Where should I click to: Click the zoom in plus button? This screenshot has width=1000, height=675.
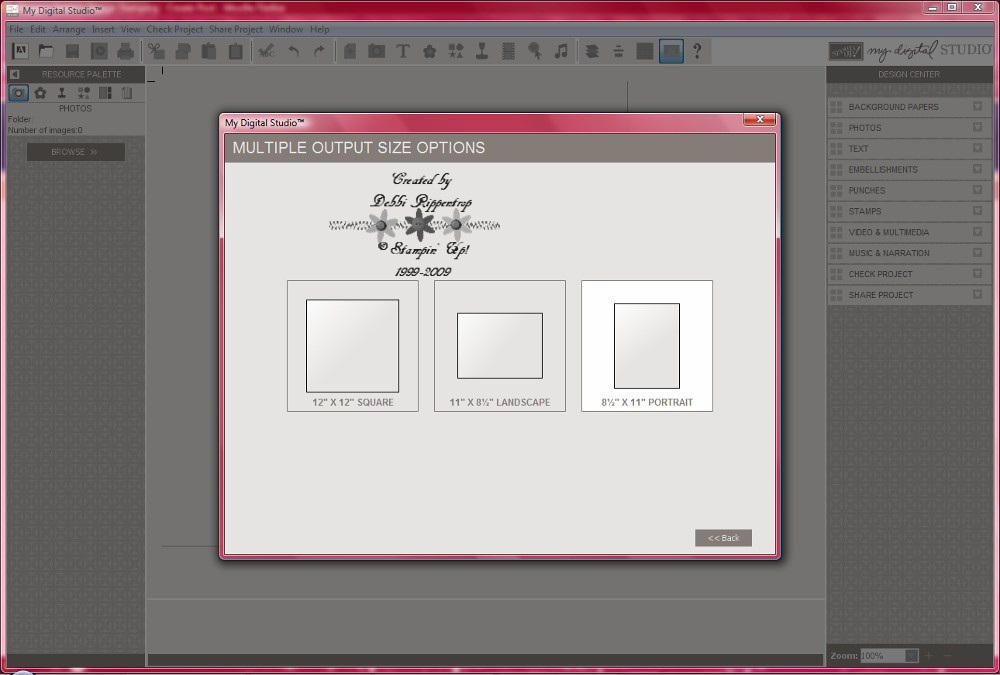tap(929, 656)
